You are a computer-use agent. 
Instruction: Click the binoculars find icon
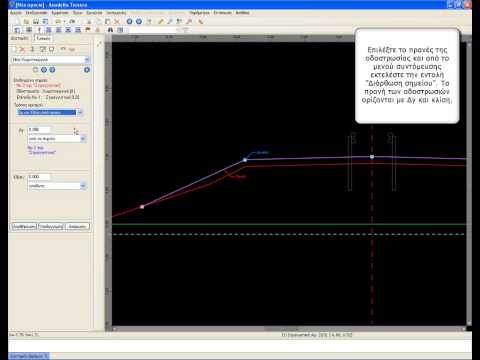110,30
